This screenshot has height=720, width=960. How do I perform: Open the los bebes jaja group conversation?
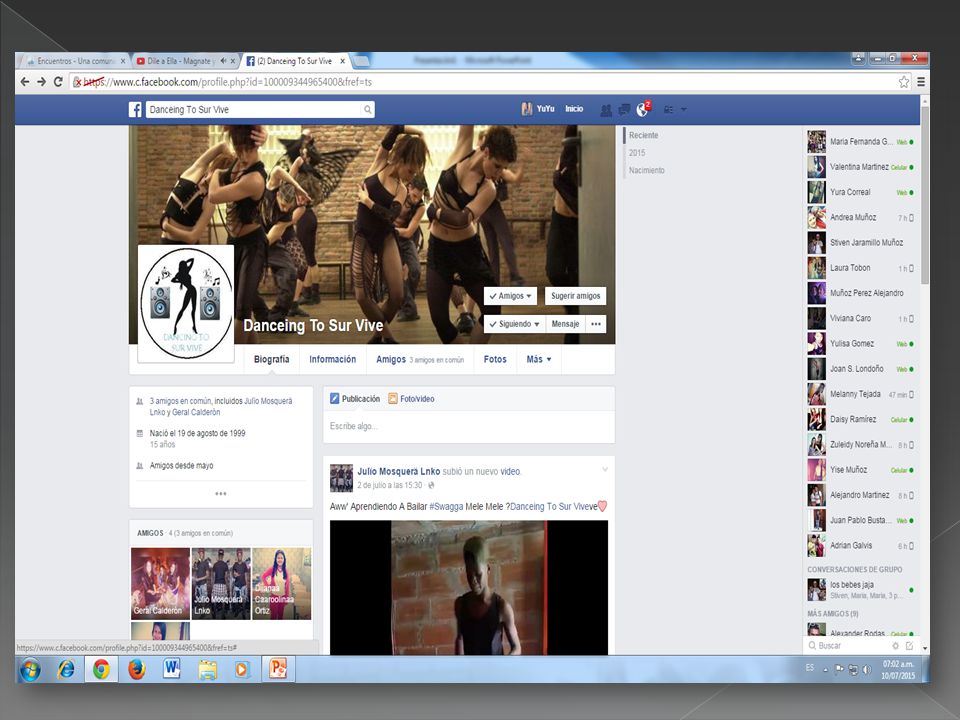pos(861,590)
